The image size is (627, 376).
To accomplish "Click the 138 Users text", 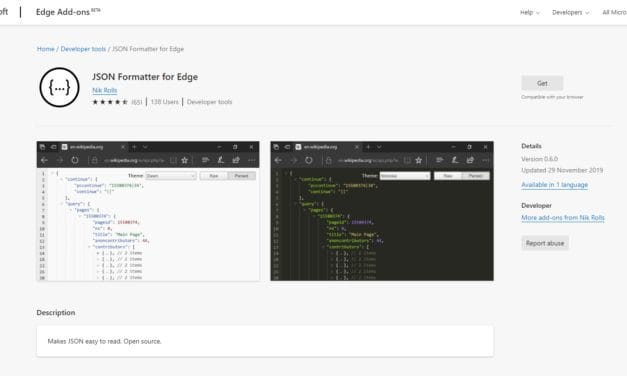I will (x=165, y=102).
